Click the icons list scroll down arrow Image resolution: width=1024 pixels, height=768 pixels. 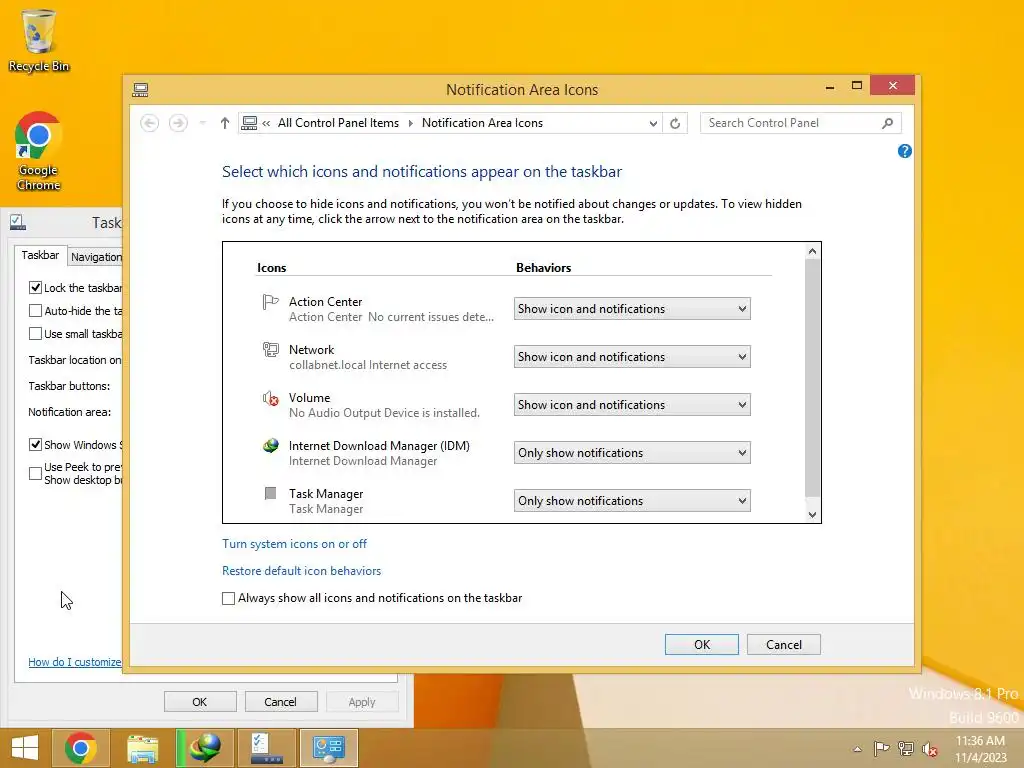coord(812,515)
